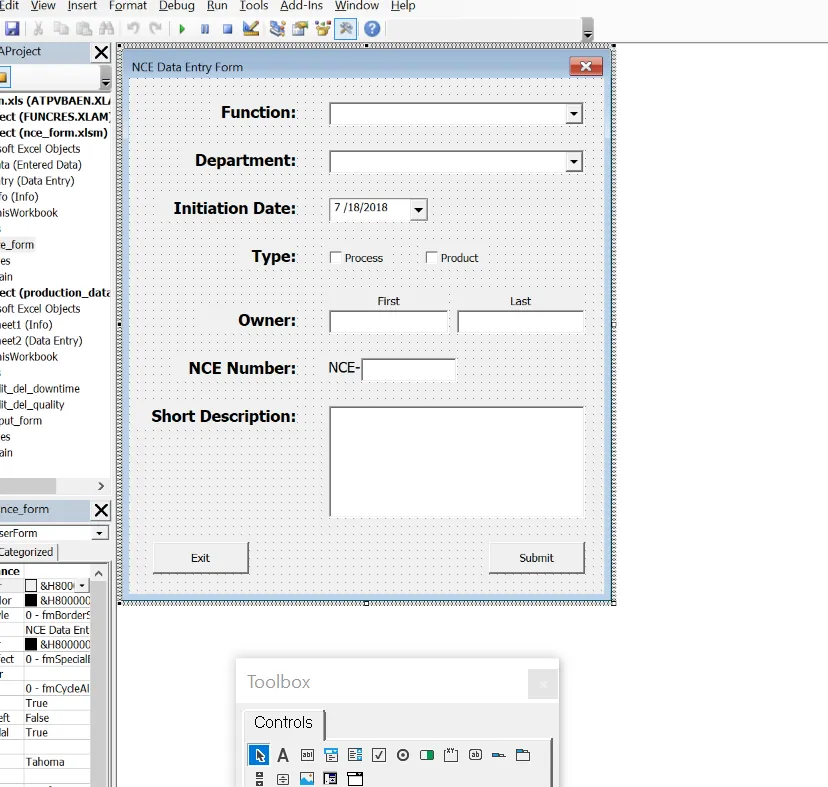Click the Undo arrow icon
828x787 pixels.
click(133, 29)
